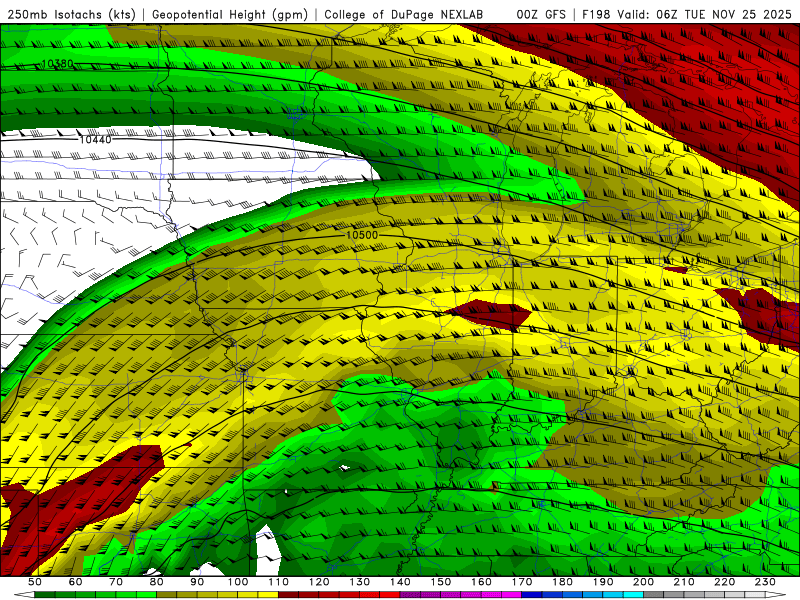Pick the bright yellow swatch just before 110
Viewport: 800px width, 600px height.
(x=268, y=595)
